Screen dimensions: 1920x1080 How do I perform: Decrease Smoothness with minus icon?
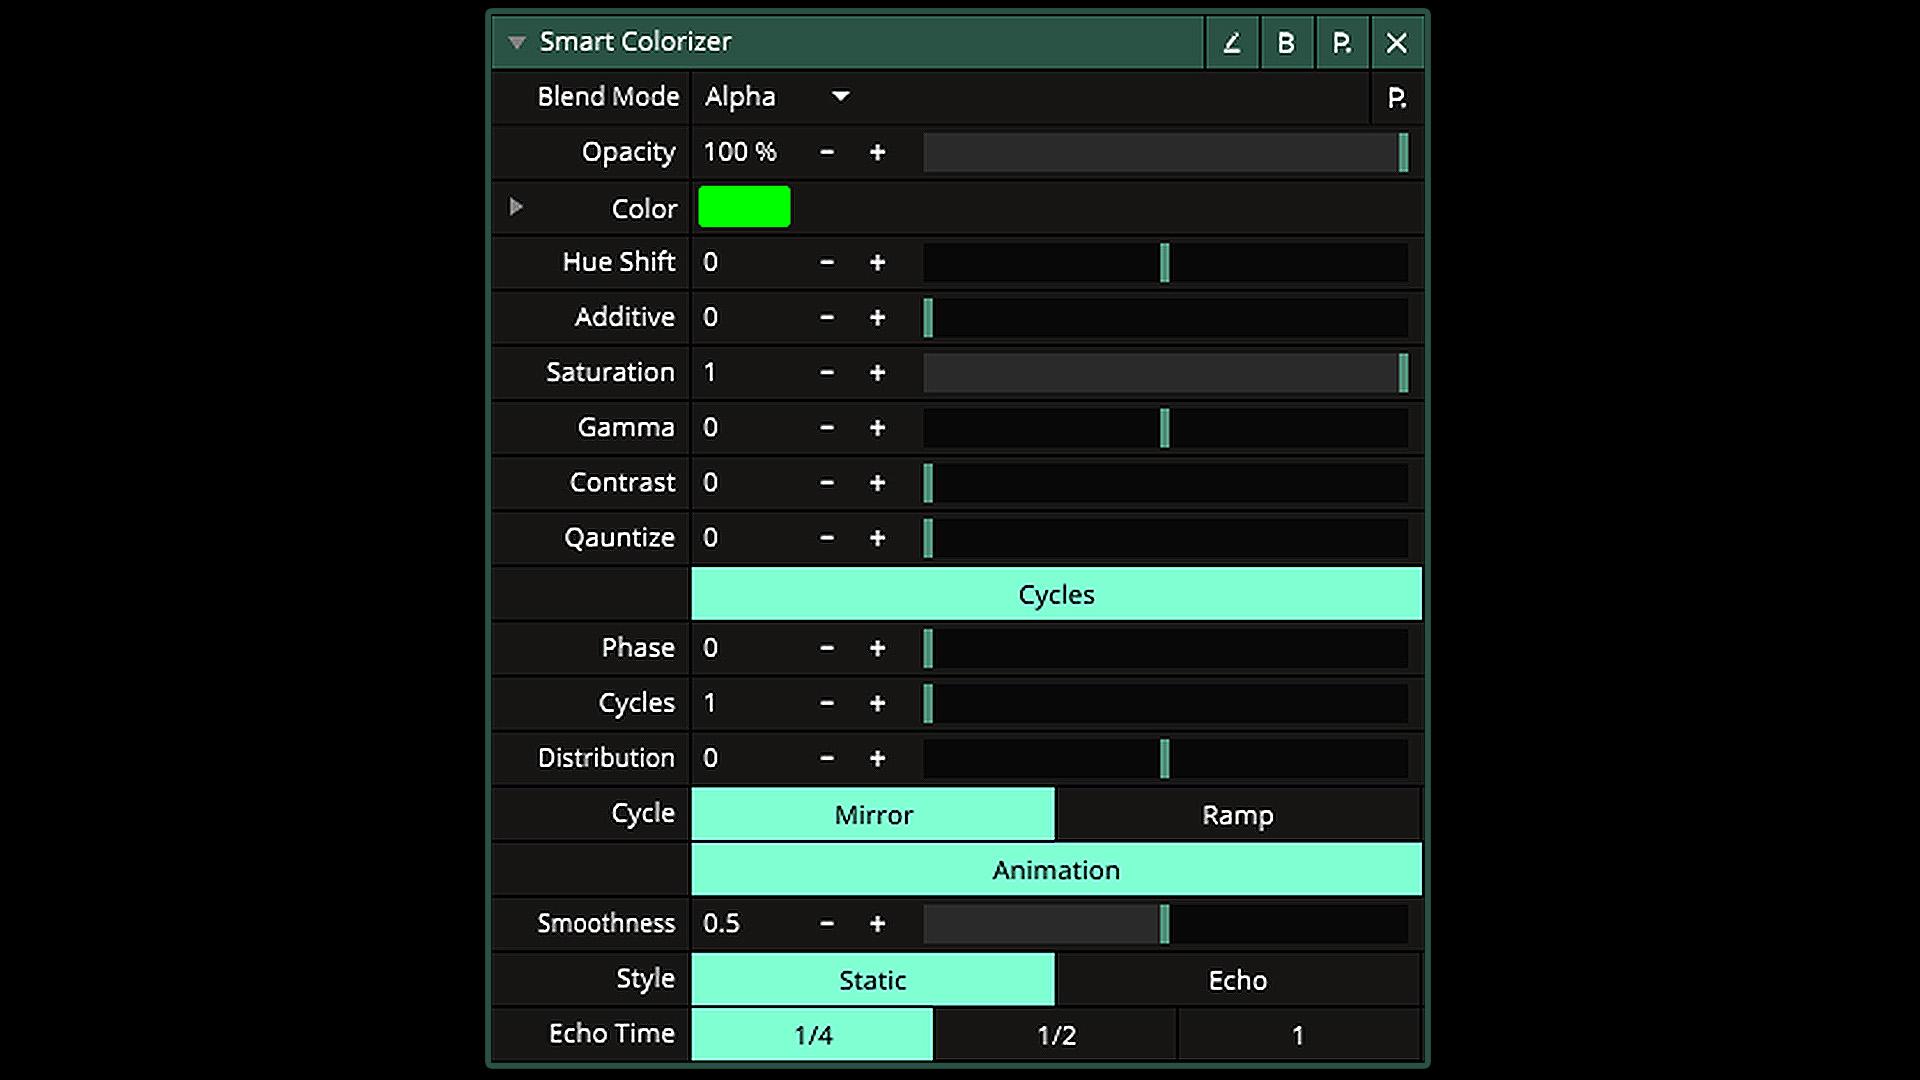(826, 924)
